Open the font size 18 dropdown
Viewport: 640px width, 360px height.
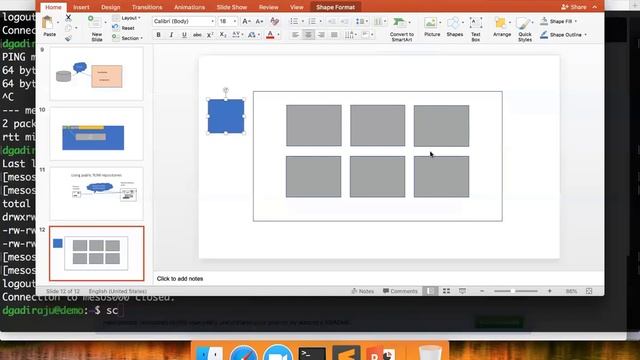click(x=235, y=21)
